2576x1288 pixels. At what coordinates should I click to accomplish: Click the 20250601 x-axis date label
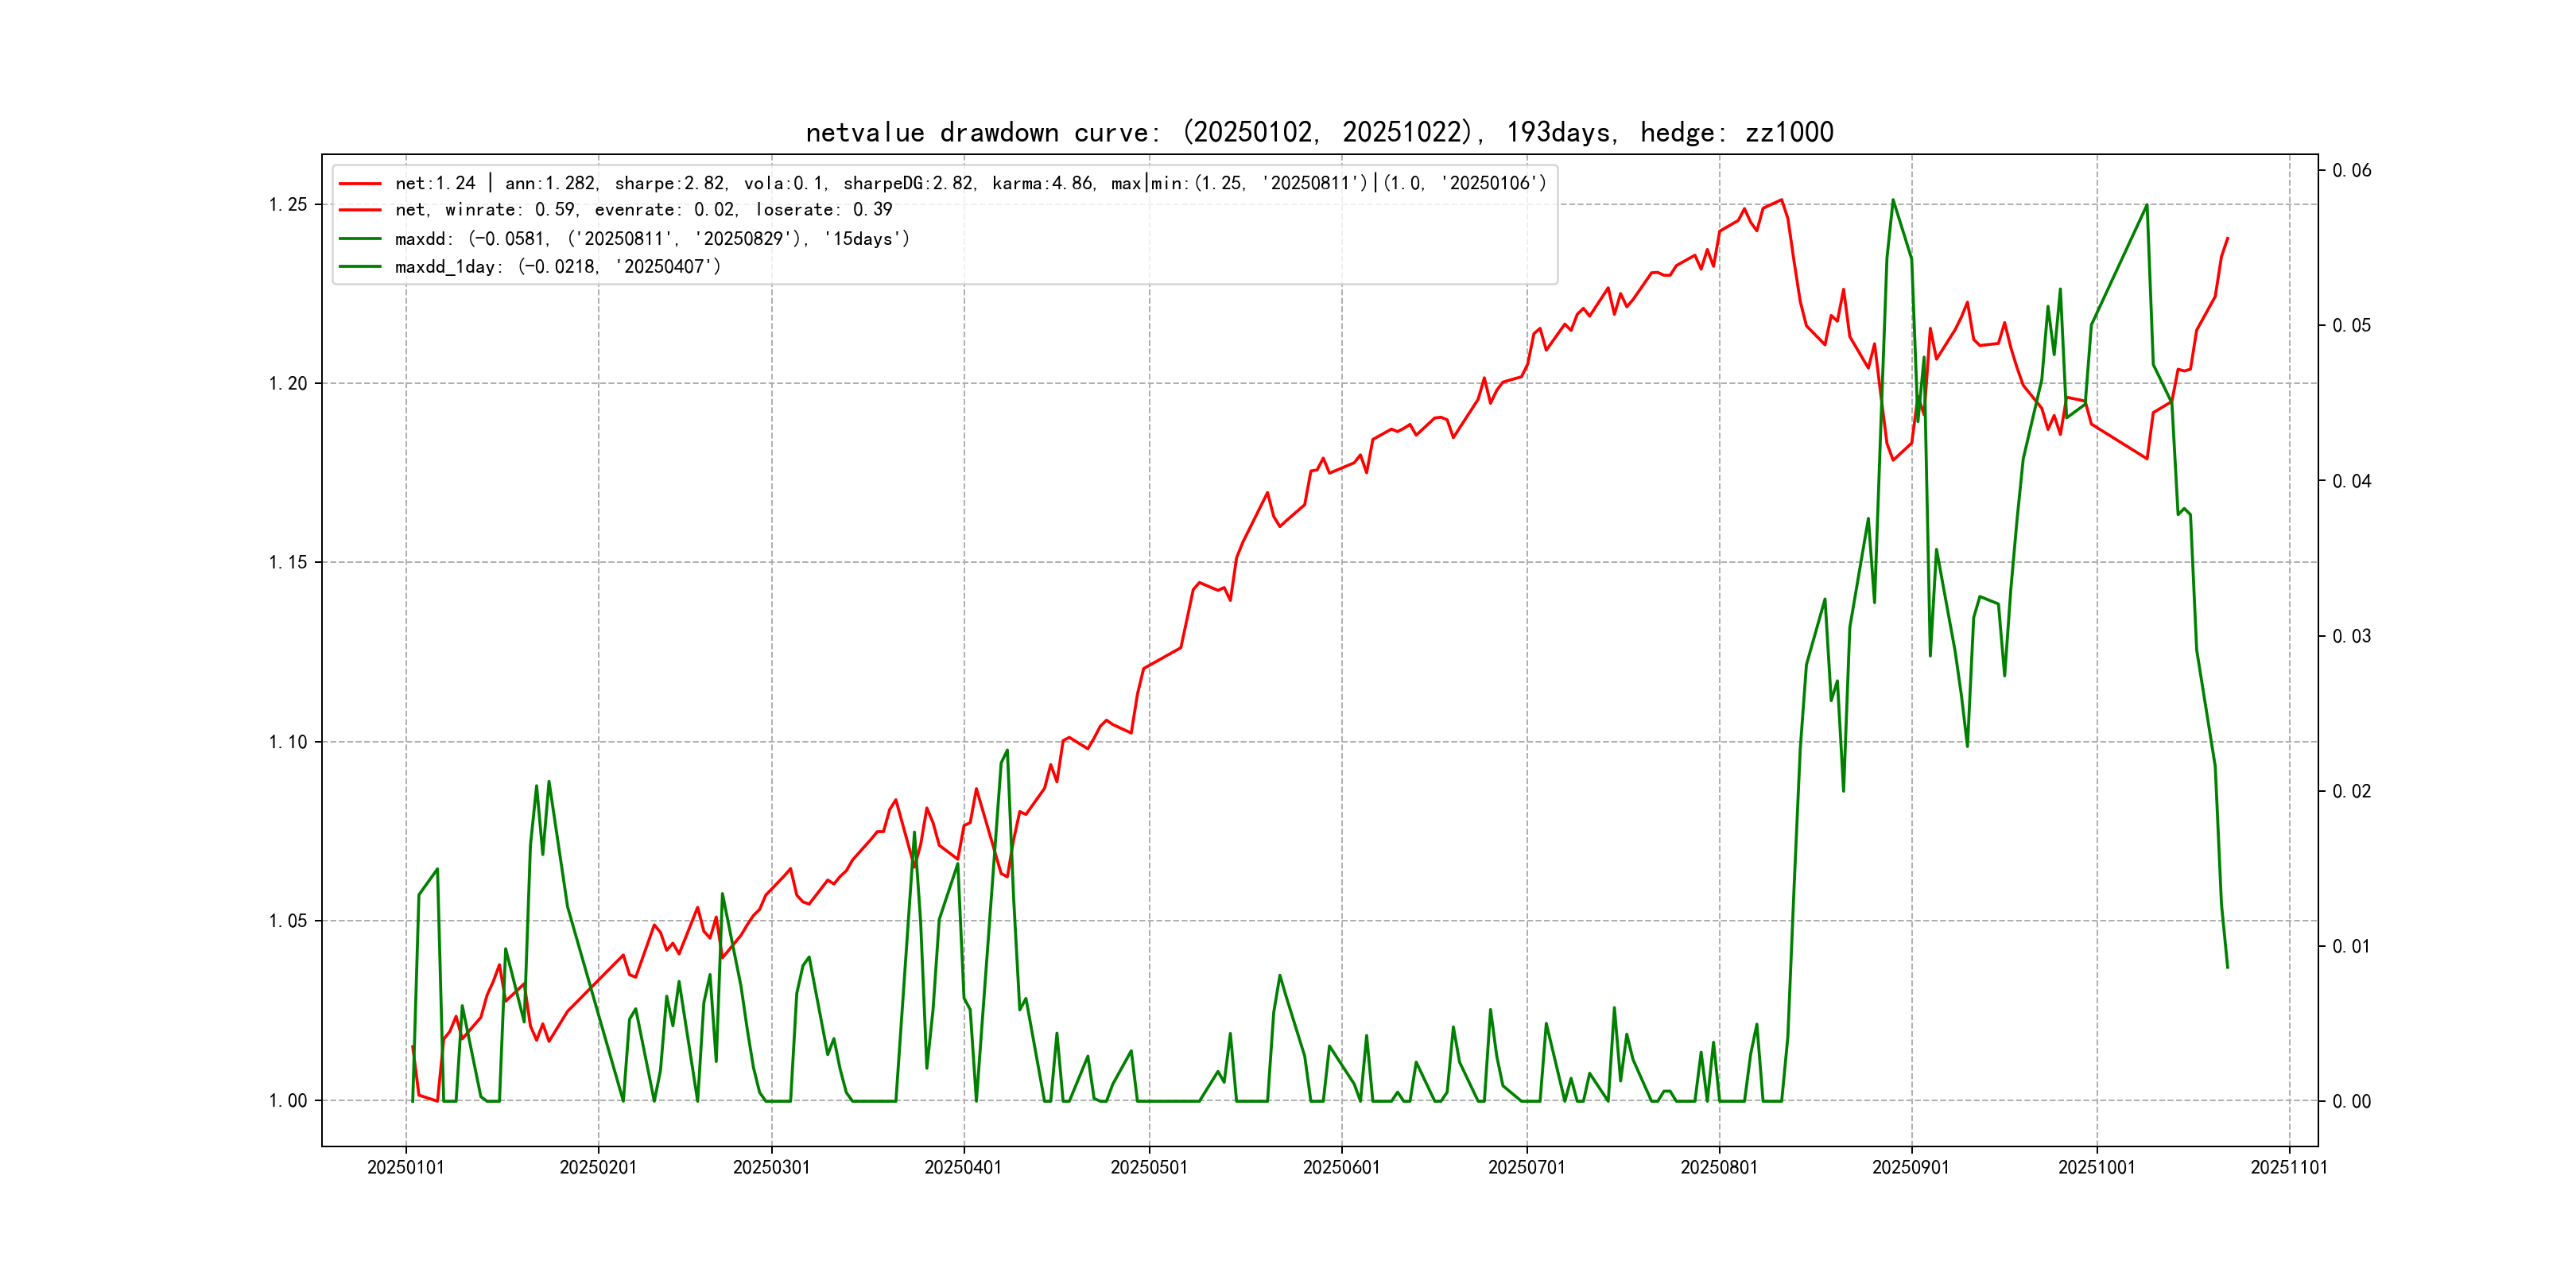pos(1341,1167)
